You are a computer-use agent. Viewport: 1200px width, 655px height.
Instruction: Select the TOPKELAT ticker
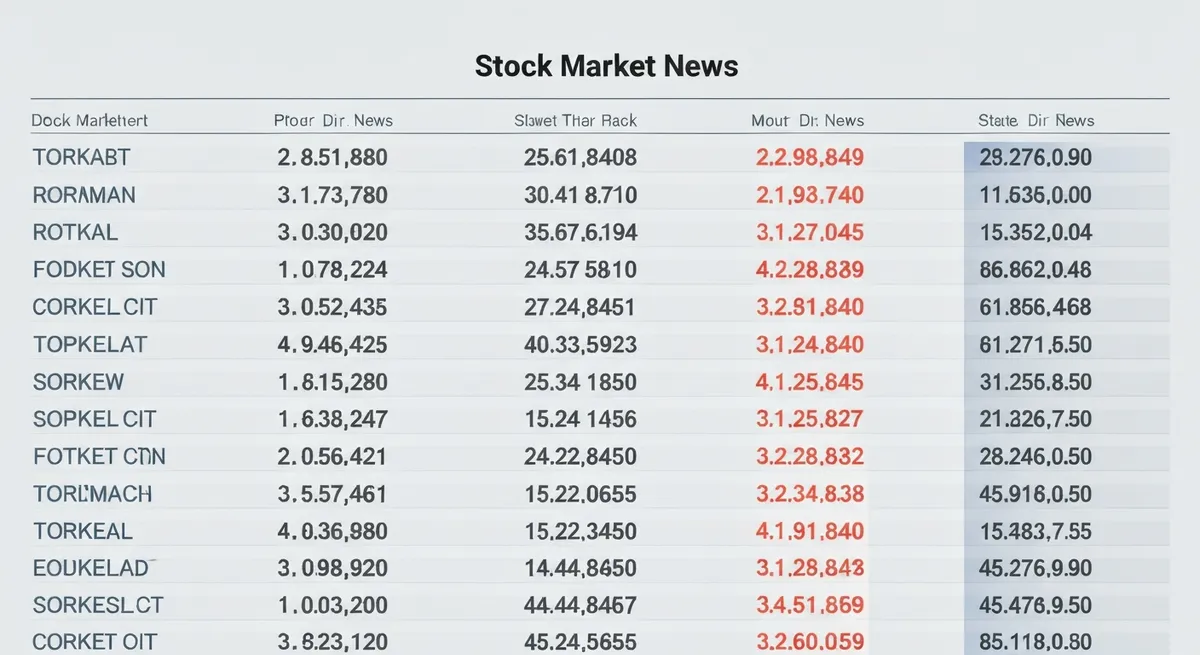[90, 345]
